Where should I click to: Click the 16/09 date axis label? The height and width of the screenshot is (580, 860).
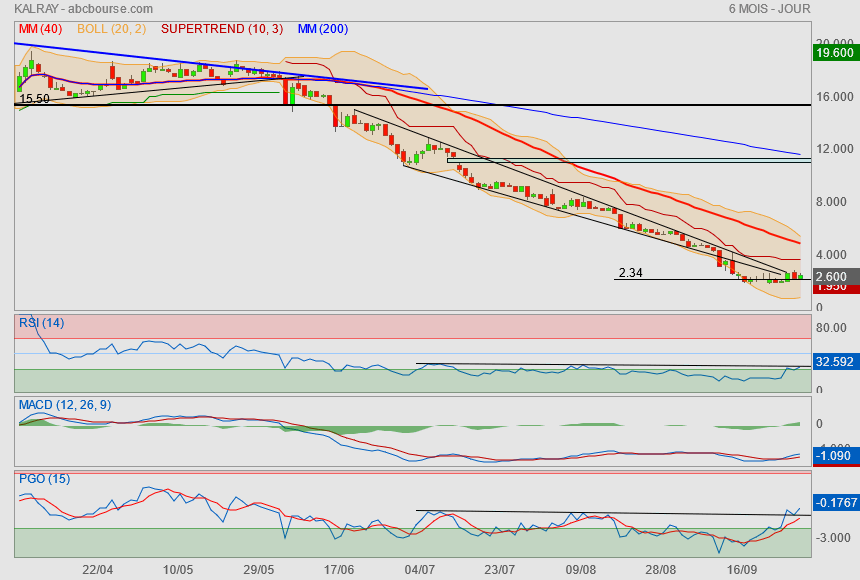742,569
